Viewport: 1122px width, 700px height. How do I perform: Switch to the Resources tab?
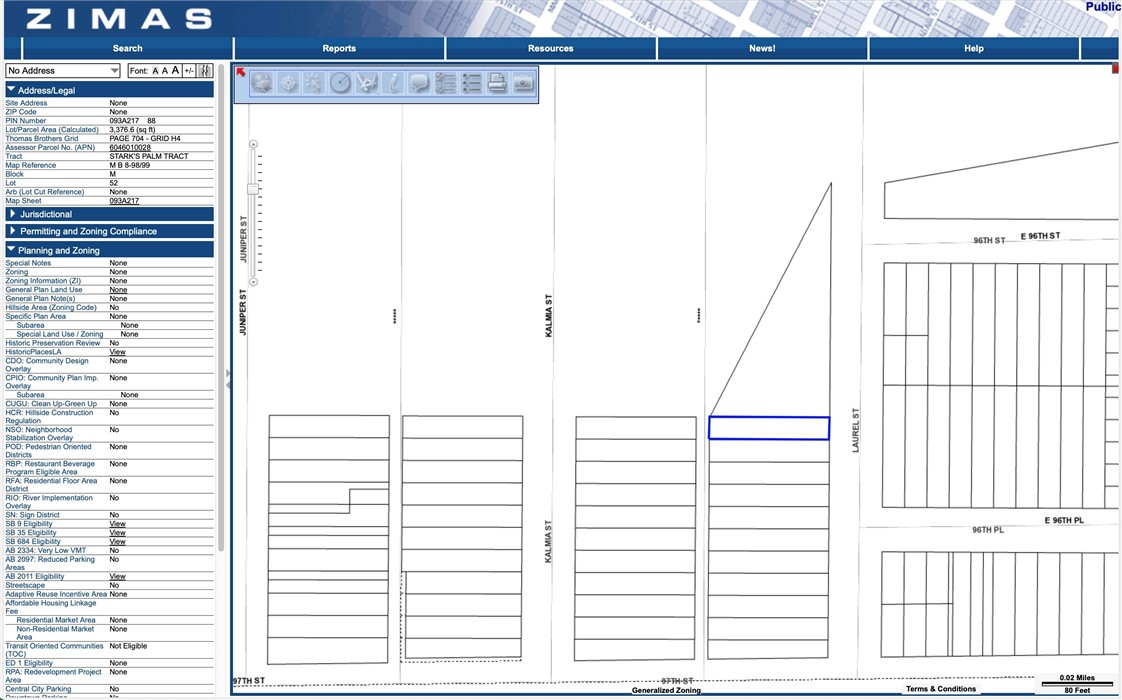[x=550, y=48]
